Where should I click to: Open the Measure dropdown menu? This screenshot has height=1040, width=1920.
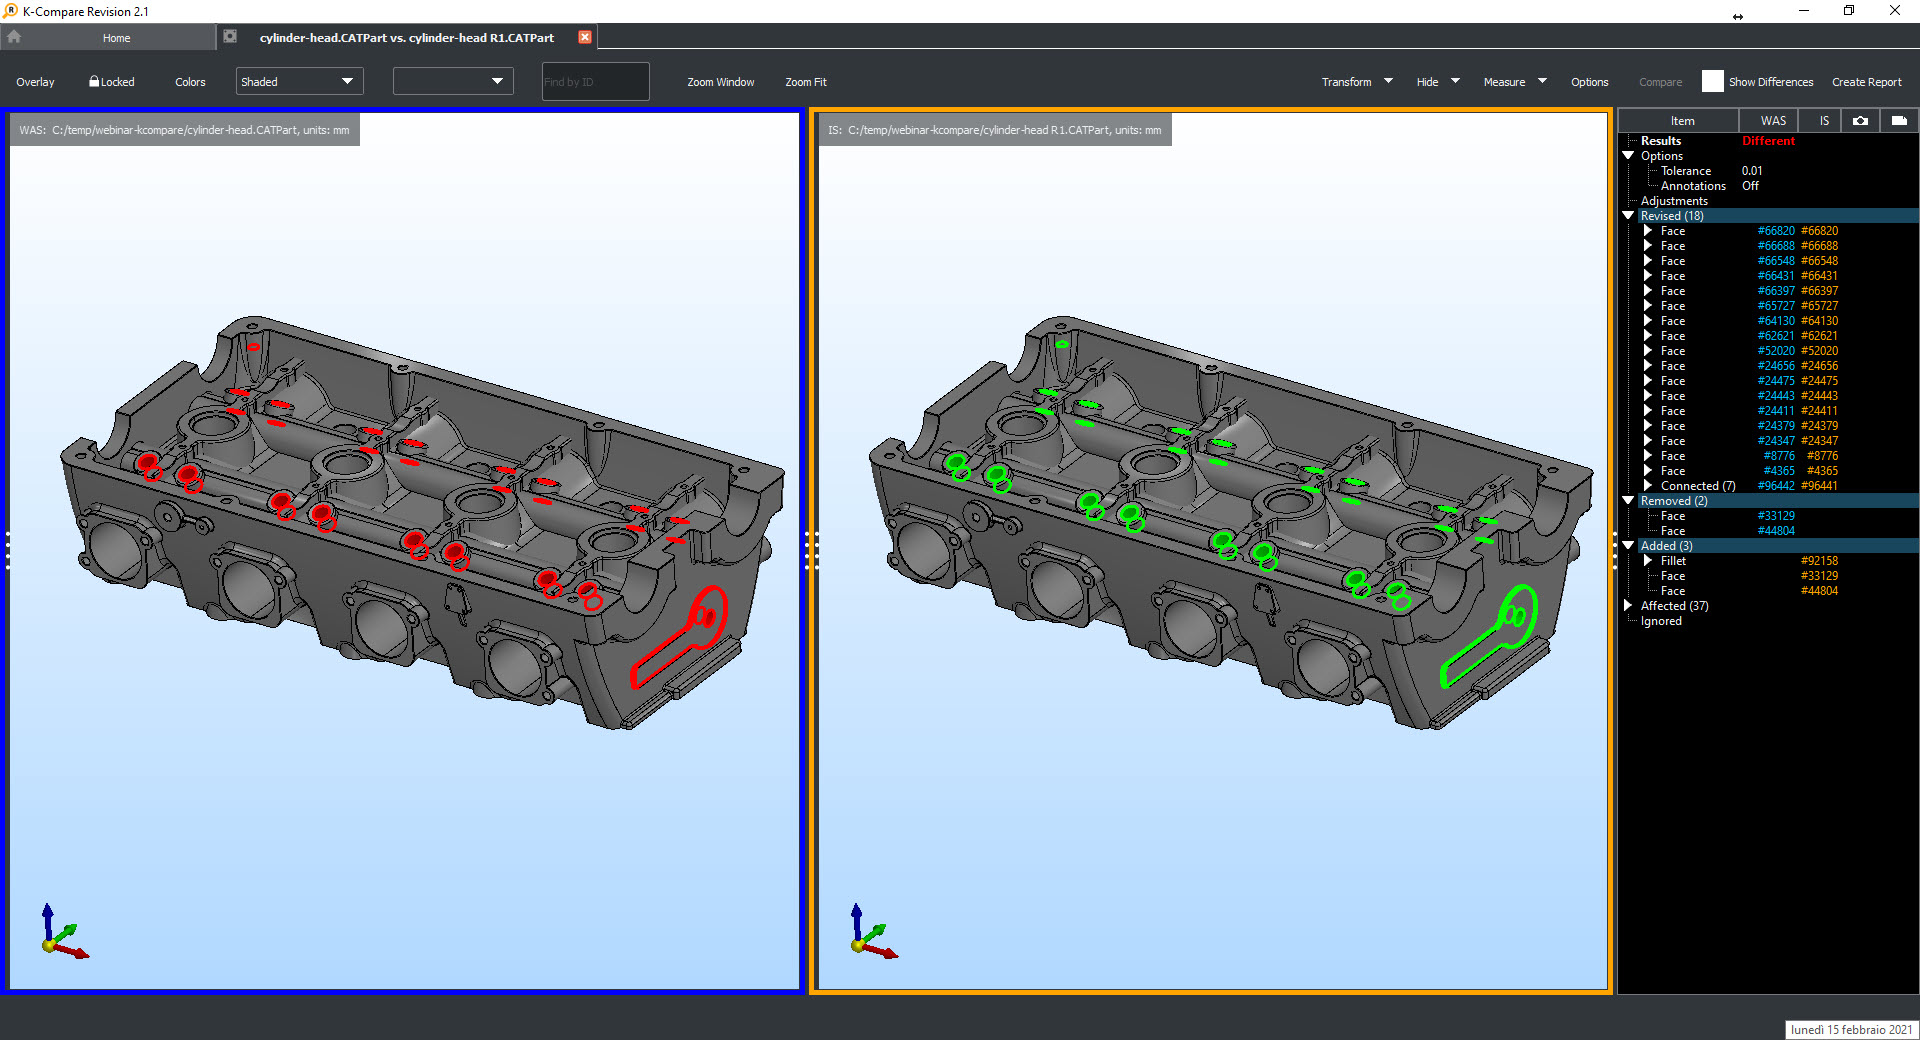pos(1515,82)
